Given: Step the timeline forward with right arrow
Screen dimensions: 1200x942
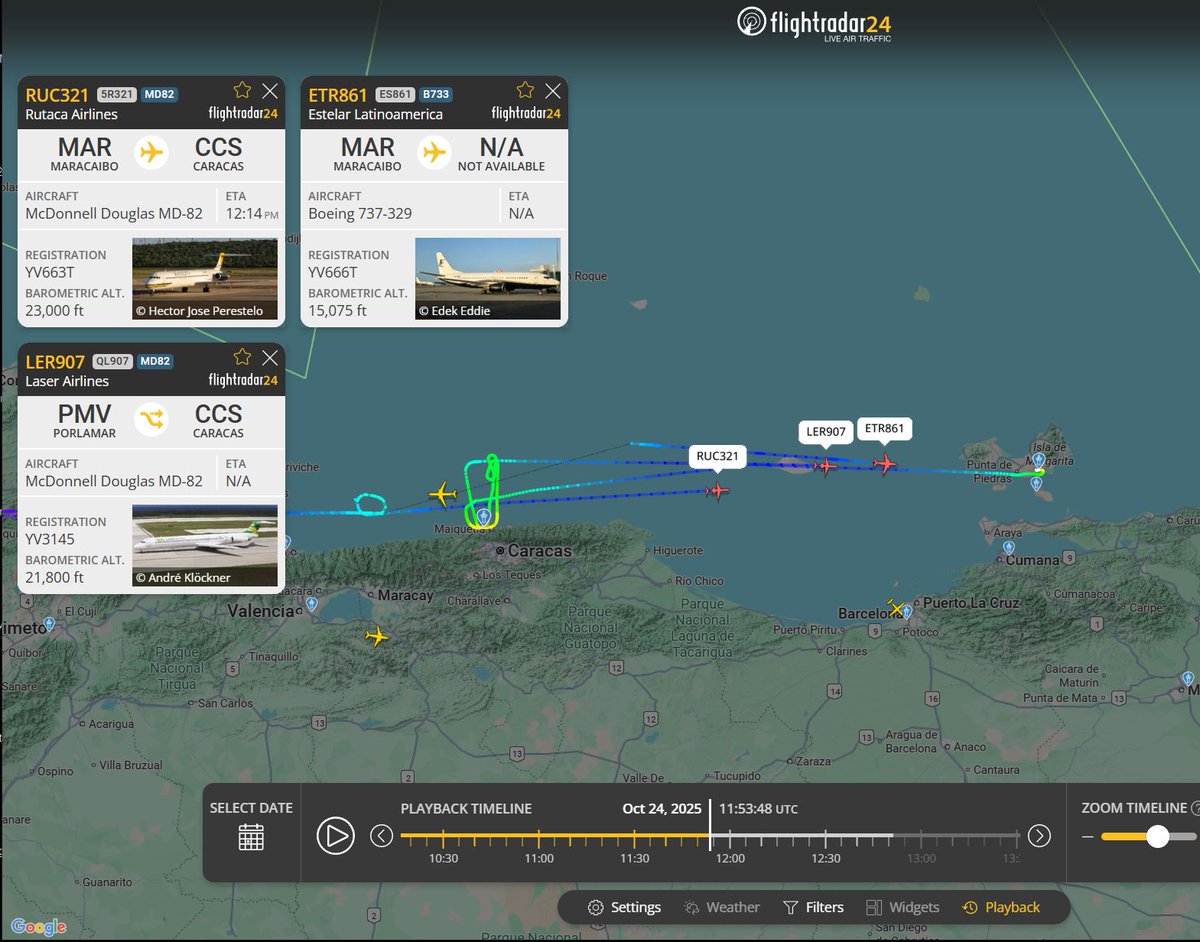Looking at the screenshot, I should tap(1039, 835).
